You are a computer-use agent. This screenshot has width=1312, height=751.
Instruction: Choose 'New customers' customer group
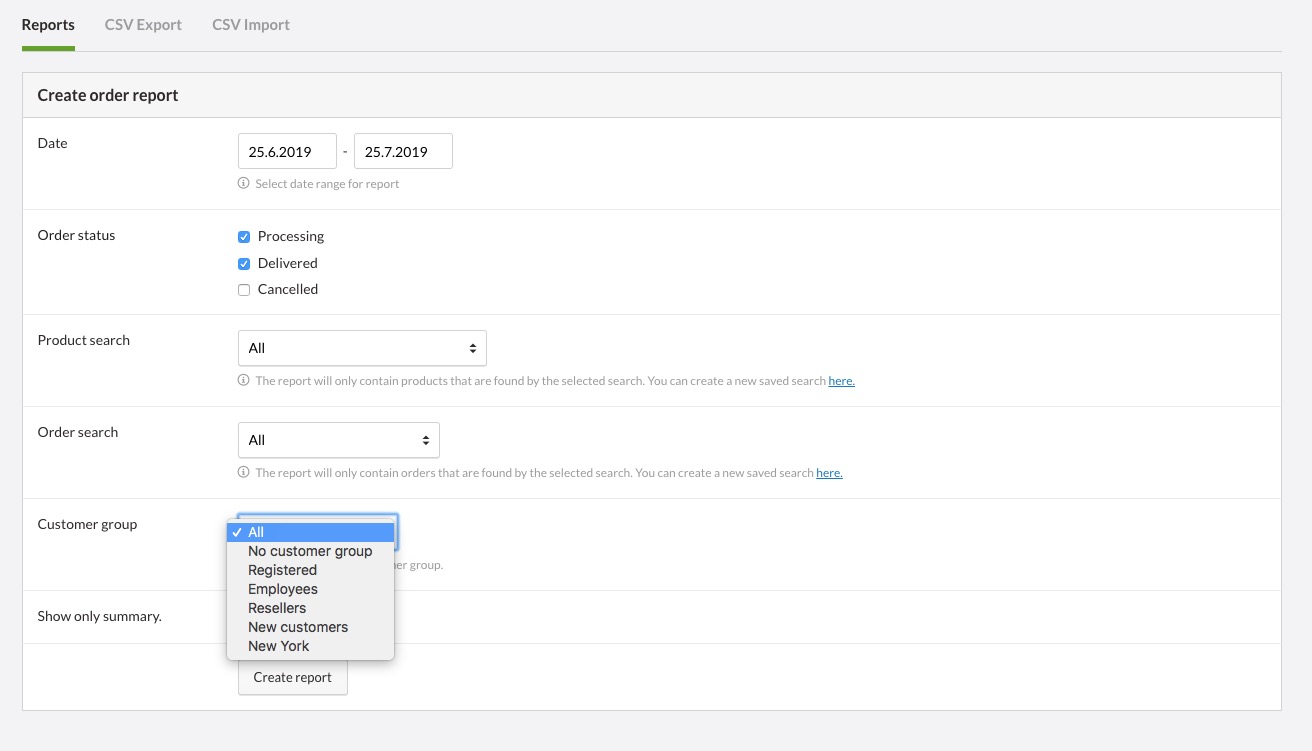coord(311,627)
